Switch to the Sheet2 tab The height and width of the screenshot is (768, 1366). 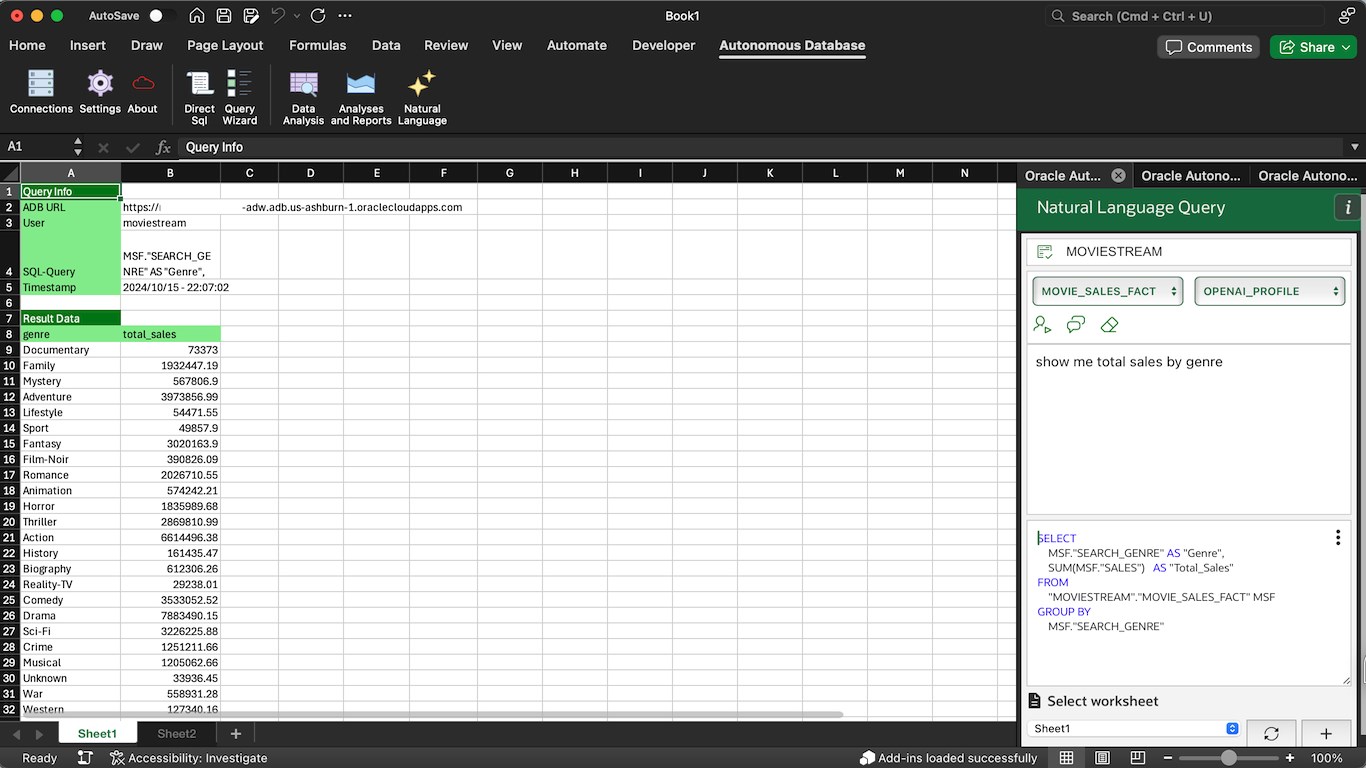pos(177,734)
